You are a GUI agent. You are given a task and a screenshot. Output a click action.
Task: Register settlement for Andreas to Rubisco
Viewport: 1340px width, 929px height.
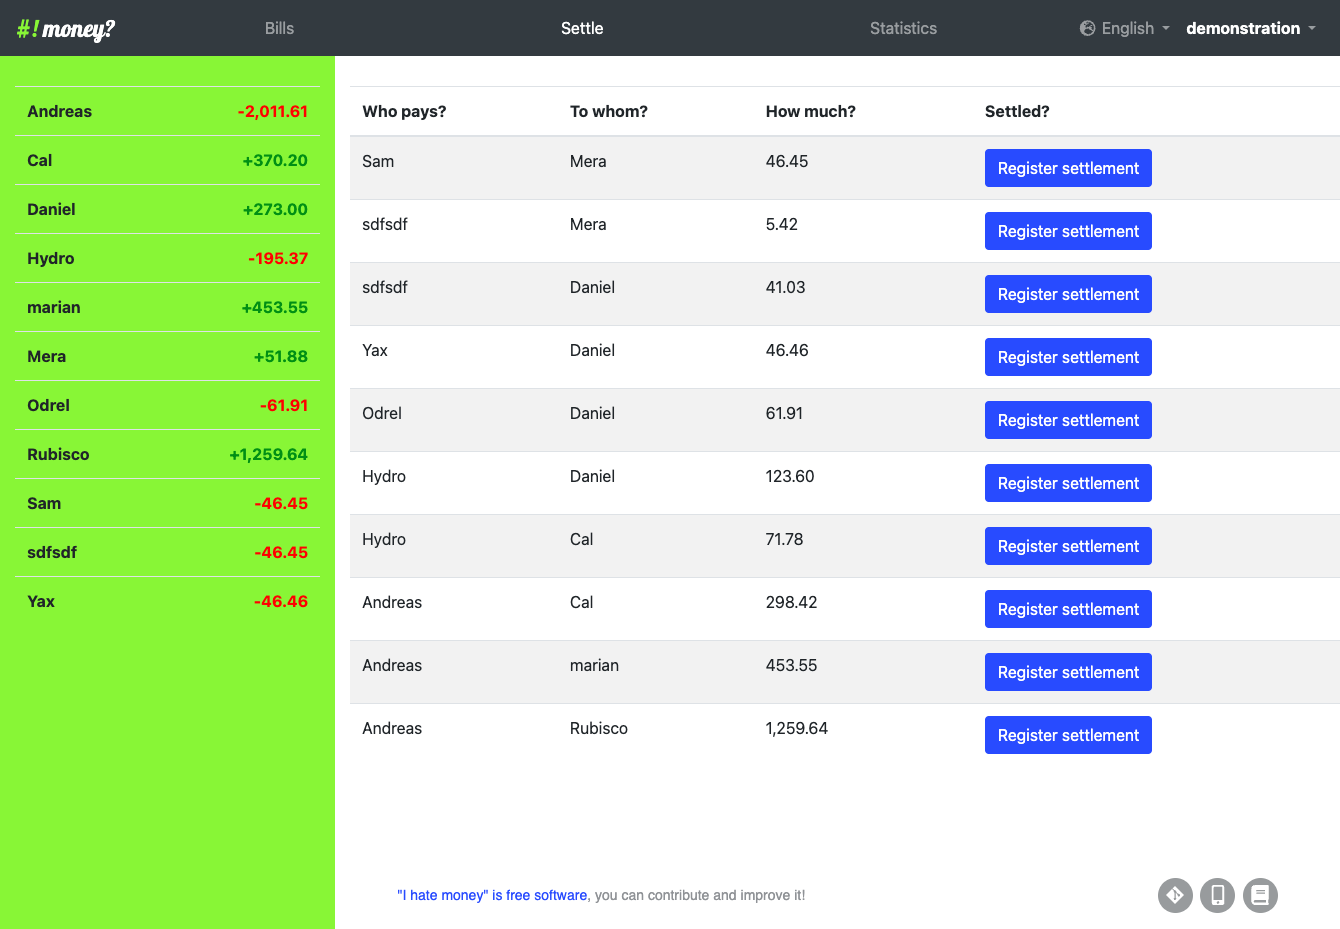[x=1068, y=735]
